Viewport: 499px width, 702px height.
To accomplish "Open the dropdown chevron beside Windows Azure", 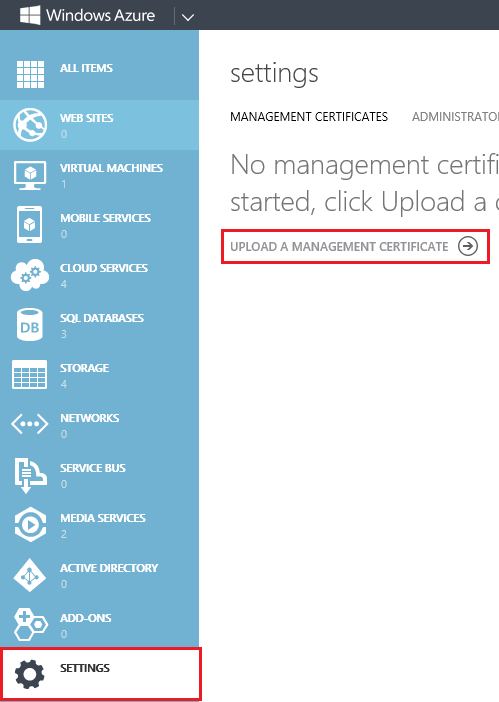I will click(188, 17).
